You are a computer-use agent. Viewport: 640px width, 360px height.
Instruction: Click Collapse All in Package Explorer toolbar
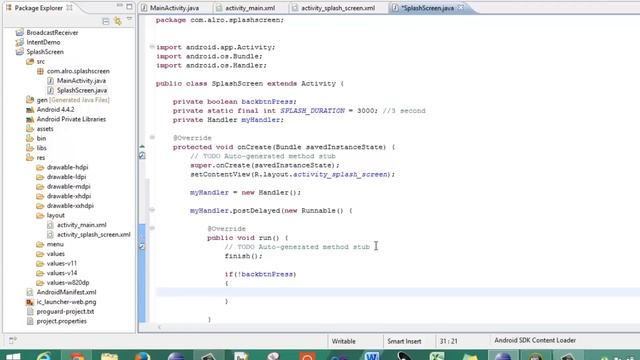click(x=106, y=21)
